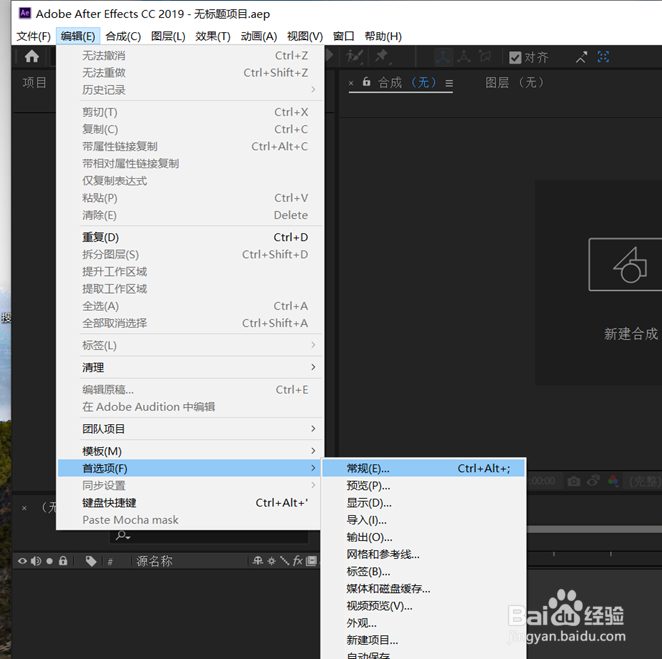Open the composition panel hamburger menu
662x659 pixels.
[x=449, y=83]
